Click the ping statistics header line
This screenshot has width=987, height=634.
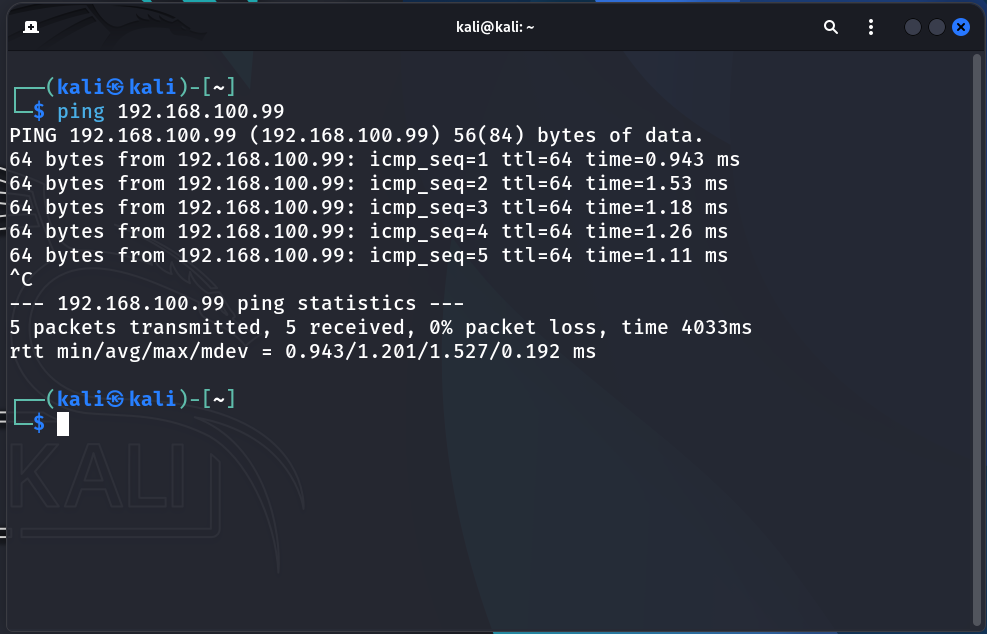pos(234,303)
